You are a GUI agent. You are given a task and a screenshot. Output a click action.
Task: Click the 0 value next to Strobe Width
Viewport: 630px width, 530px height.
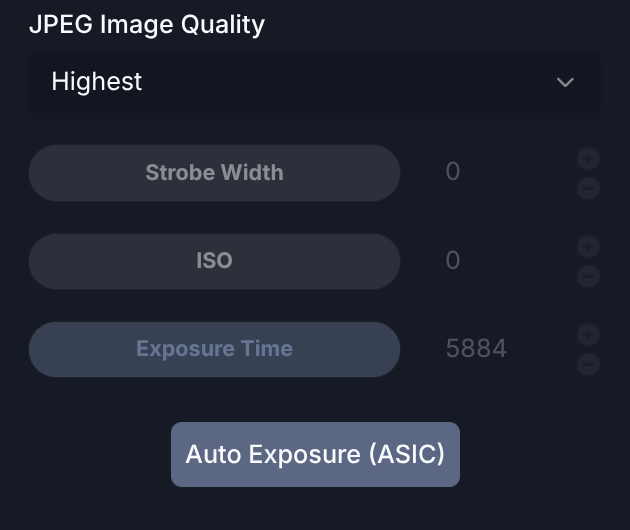[x=452, y=172]
